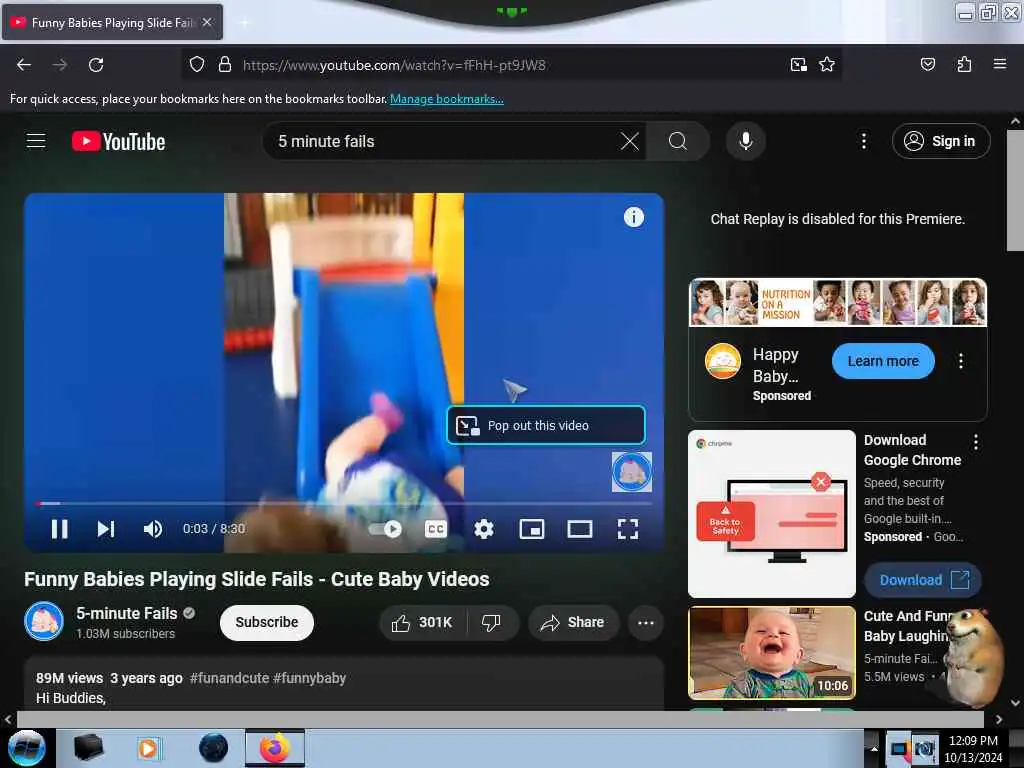1024x768 pixels.
Task: Open Happy Baby ad options menu
Action: 961,361
